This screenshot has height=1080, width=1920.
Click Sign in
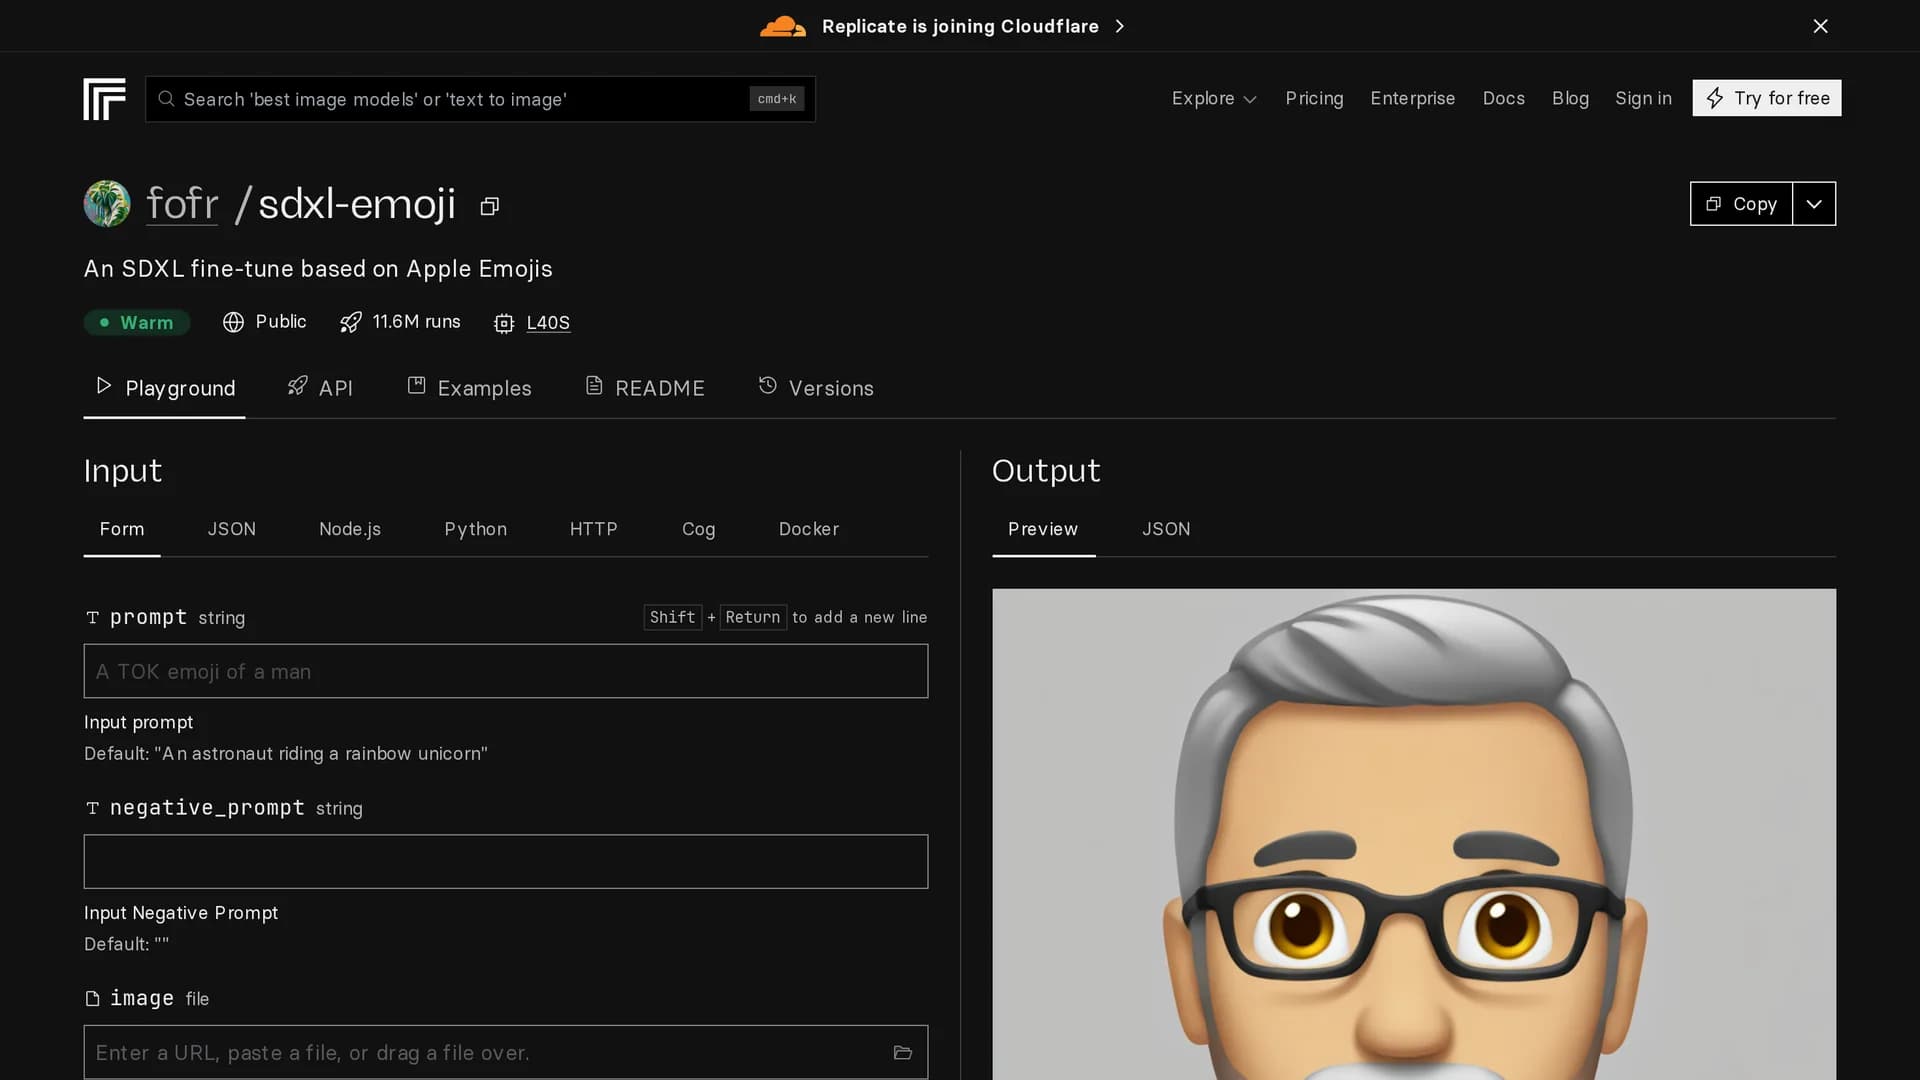(x=1643, y=98)
